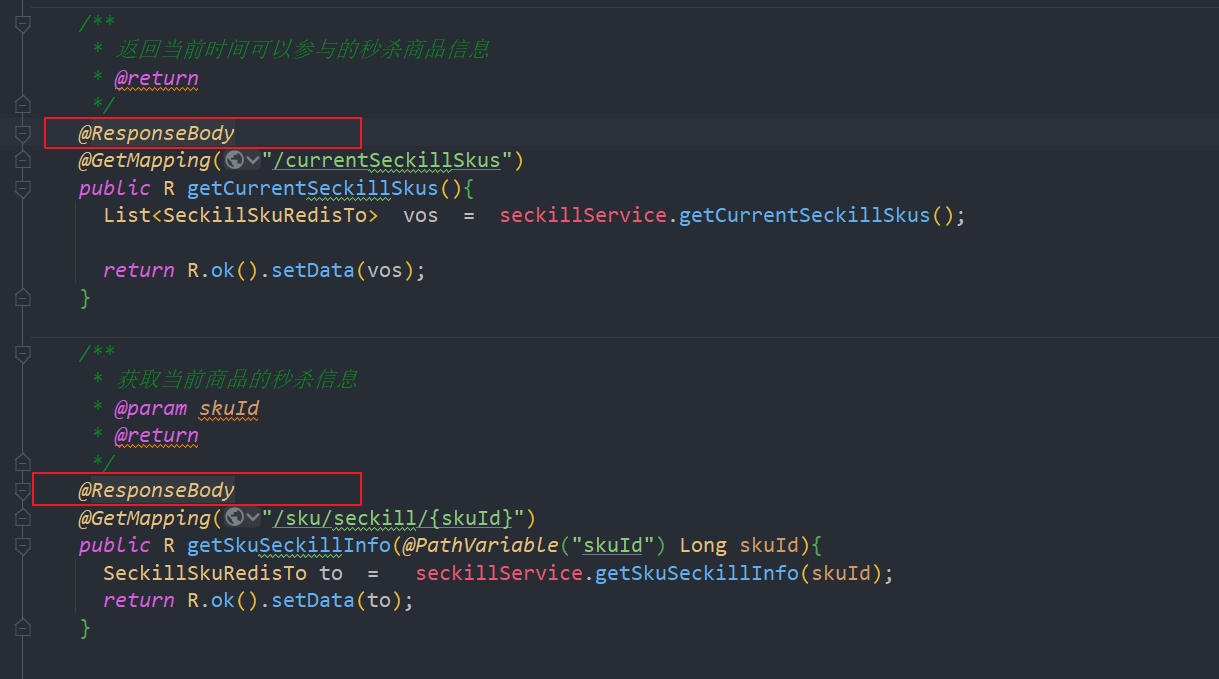Click the globe icon before "/sku/seckill/{skuId}"

(234, 518)
